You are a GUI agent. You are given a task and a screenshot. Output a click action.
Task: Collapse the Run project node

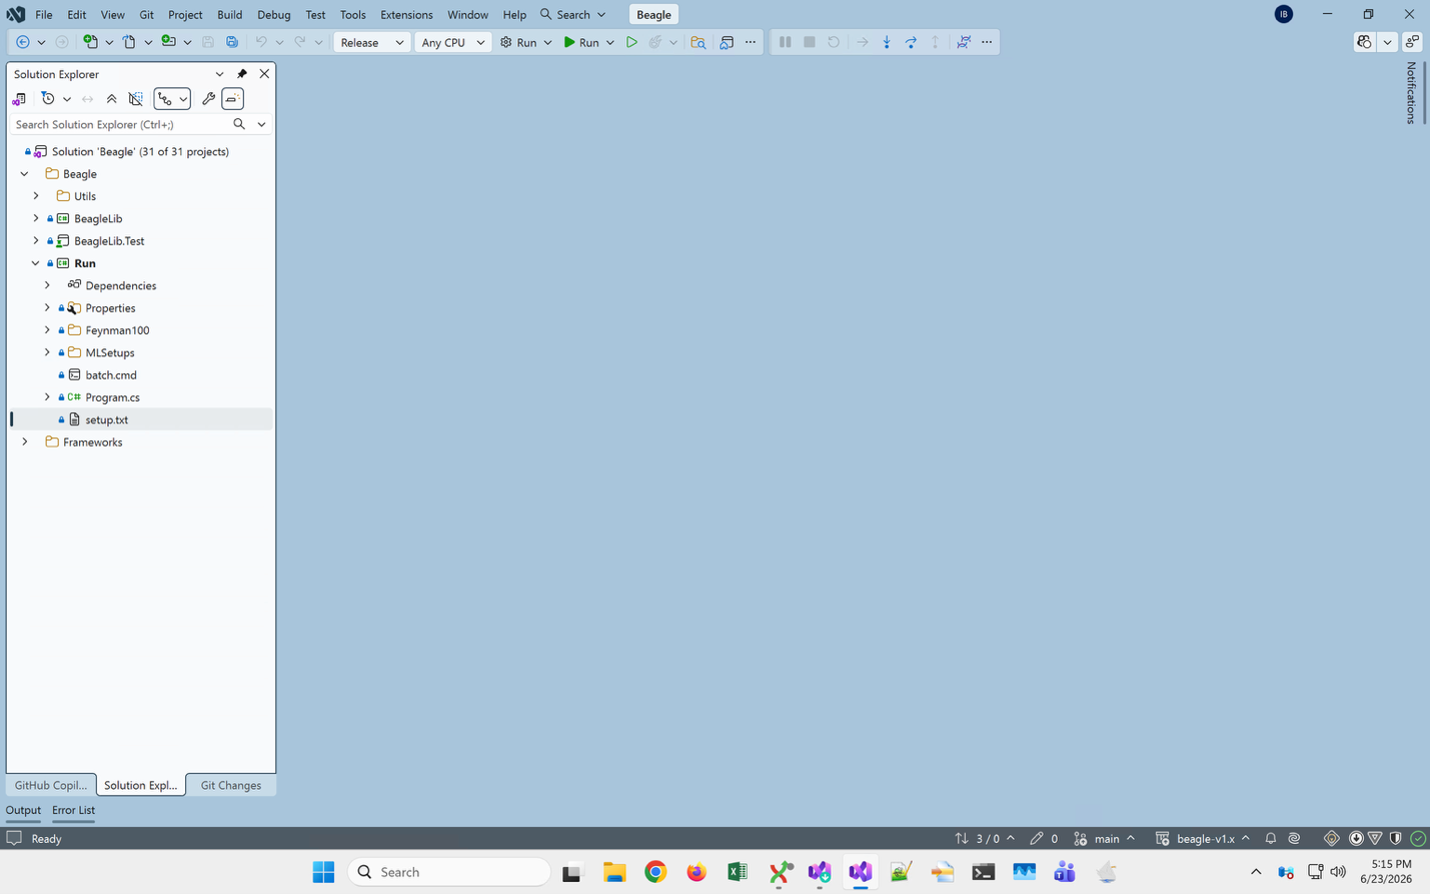coord(36,263)
